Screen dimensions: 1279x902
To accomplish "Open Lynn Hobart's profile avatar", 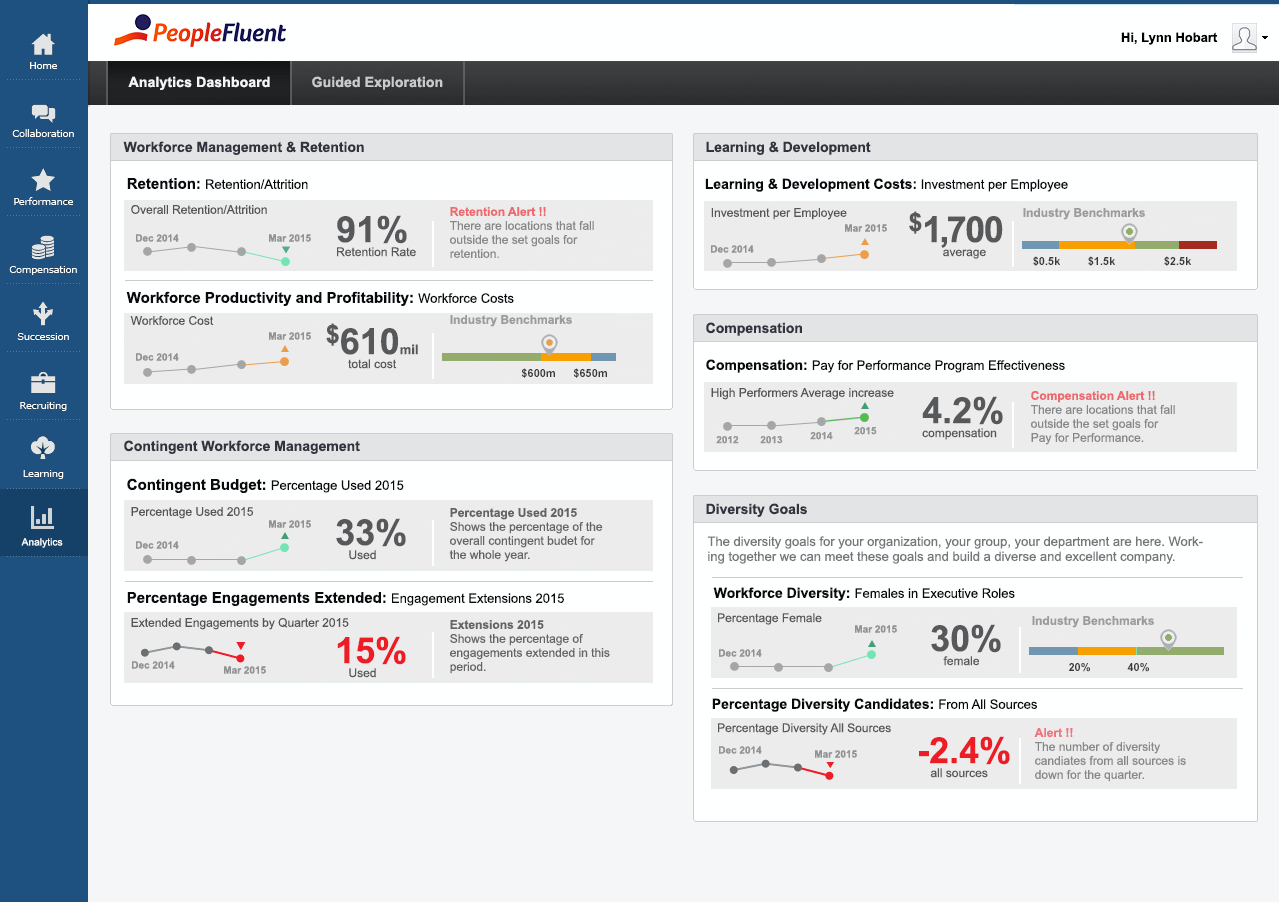I will (1244, 37).
